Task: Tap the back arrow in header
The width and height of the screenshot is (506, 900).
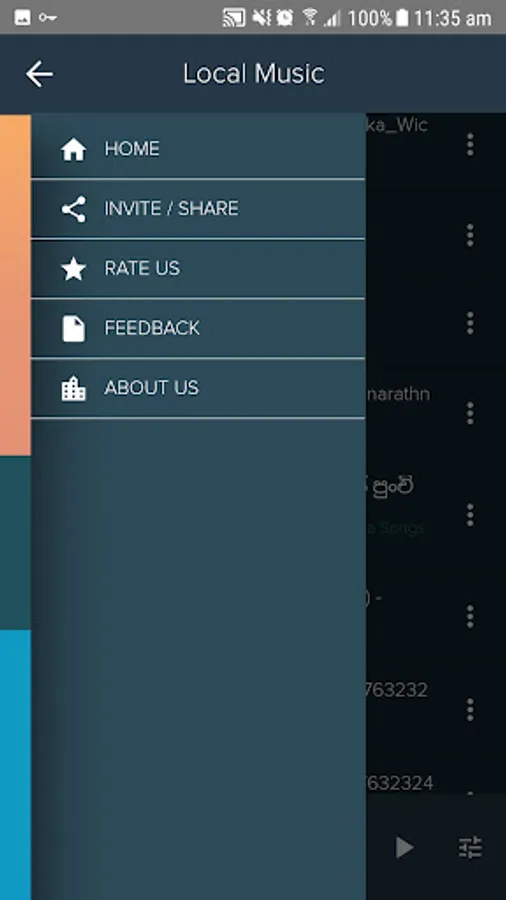Action: tap(39, 74)
